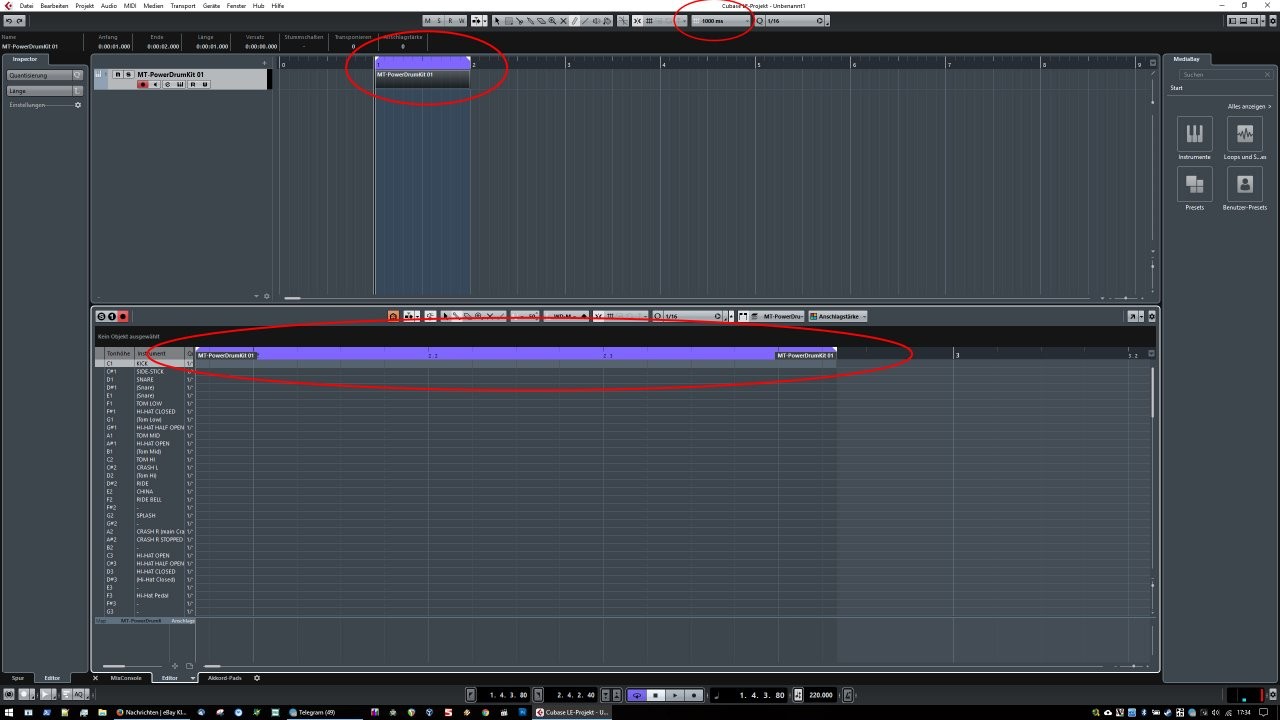
Task: Mute the MT-PowerDrumKit 01 track
Action: [117, 74]
